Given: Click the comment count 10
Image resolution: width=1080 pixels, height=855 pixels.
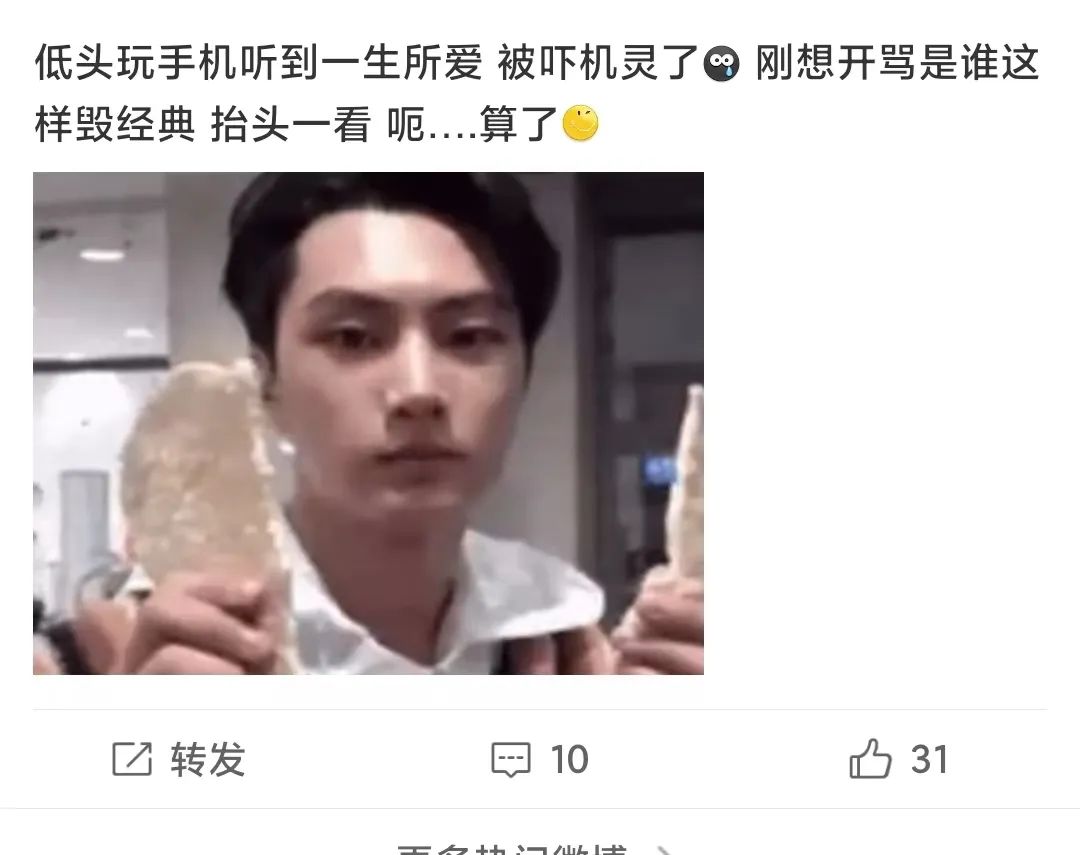Looking at the screenshot, I should point(569,760).
